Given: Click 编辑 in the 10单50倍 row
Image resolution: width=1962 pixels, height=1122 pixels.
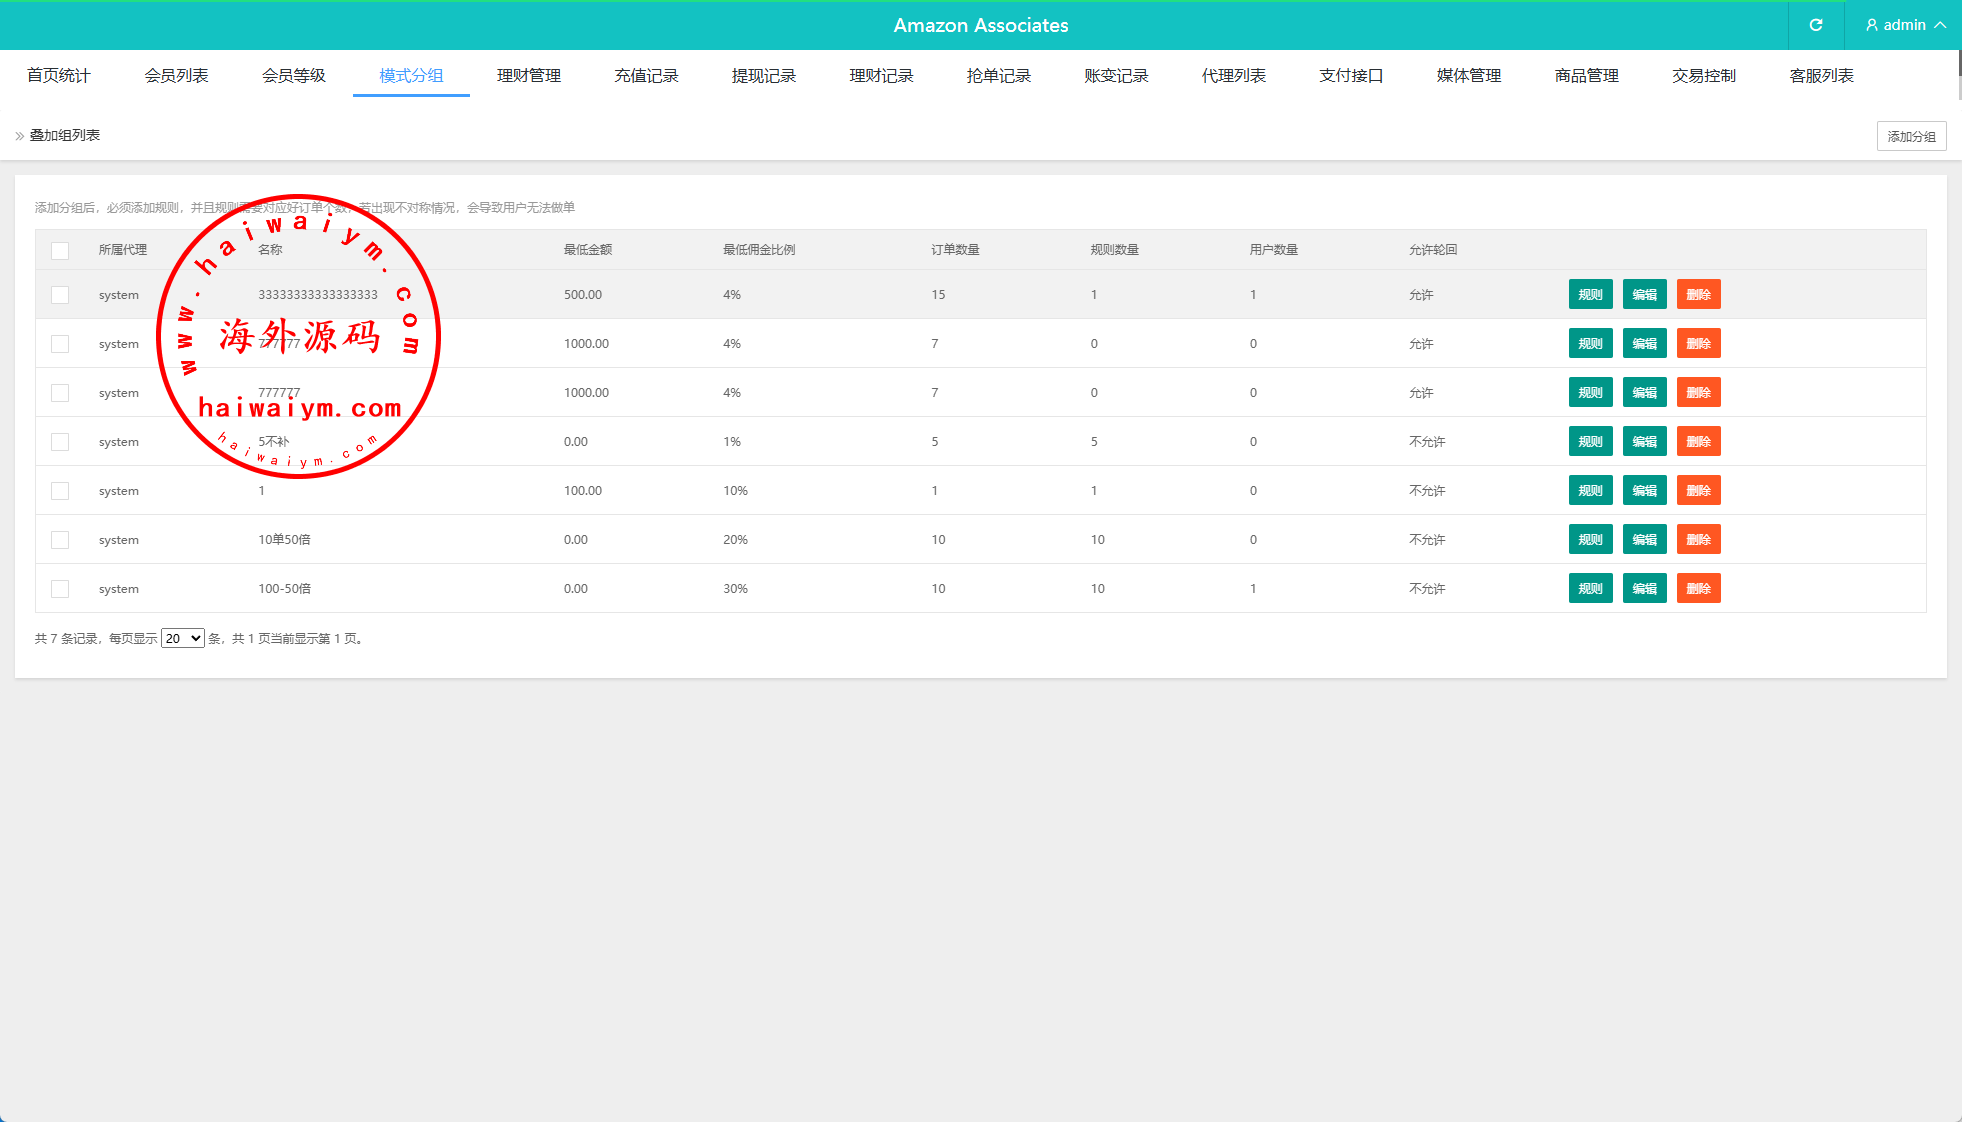Looking at the screenshot, I should click(1644, 540).
